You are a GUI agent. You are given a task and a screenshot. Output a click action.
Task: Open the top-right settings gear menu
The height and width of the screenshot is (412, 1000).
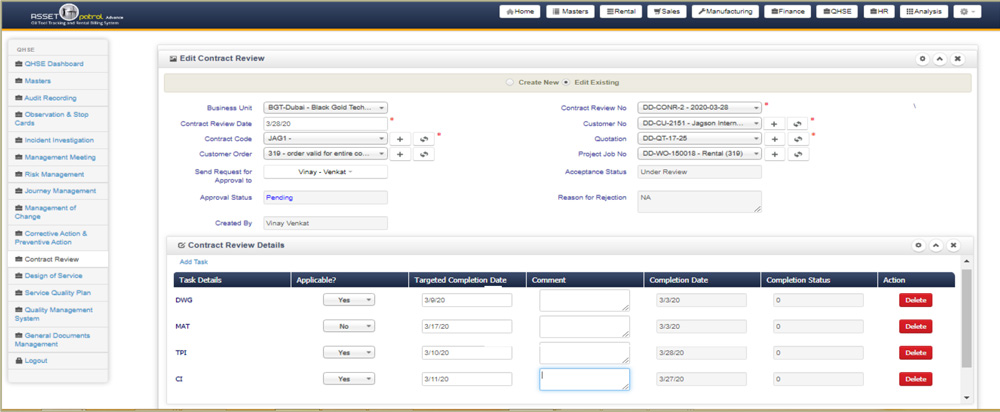pyautogui.click(x=966, y=12)
